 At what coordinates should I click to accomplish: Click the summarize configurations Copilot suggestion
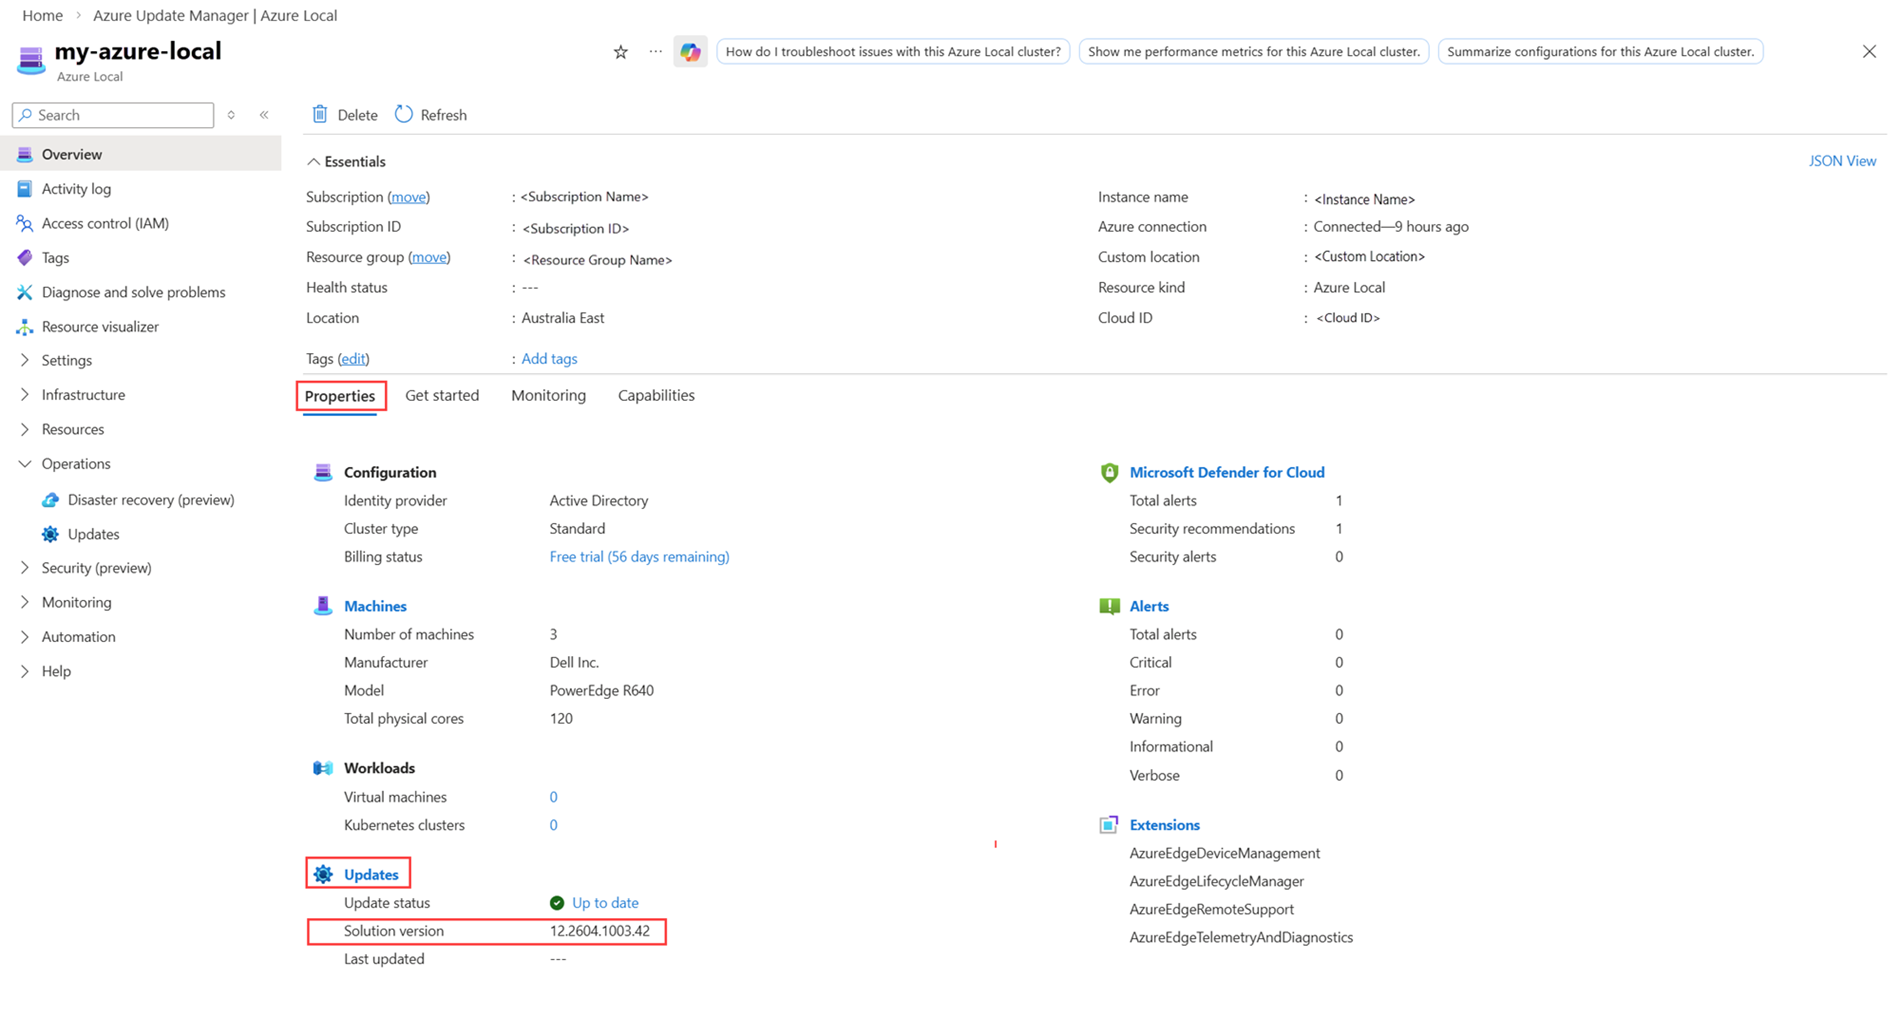[x=1600, y=52]
